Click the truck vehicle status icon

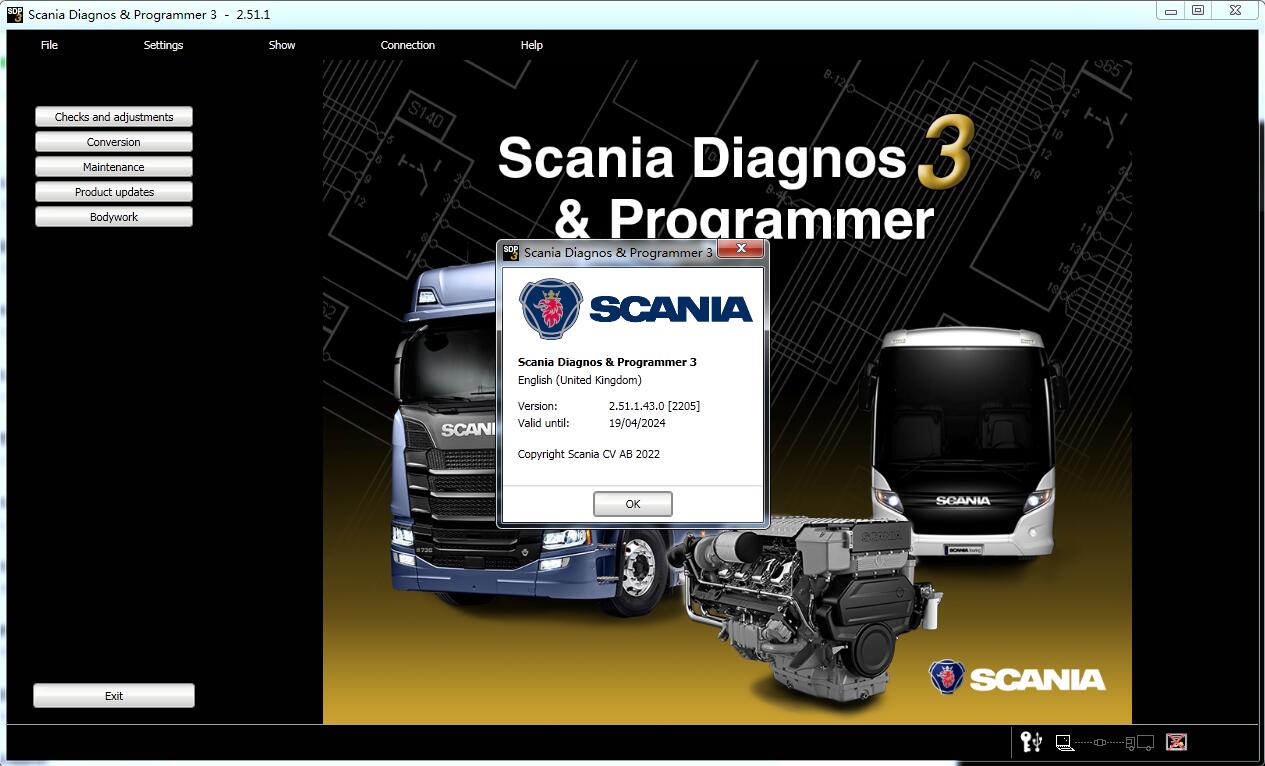[1140, 742]
